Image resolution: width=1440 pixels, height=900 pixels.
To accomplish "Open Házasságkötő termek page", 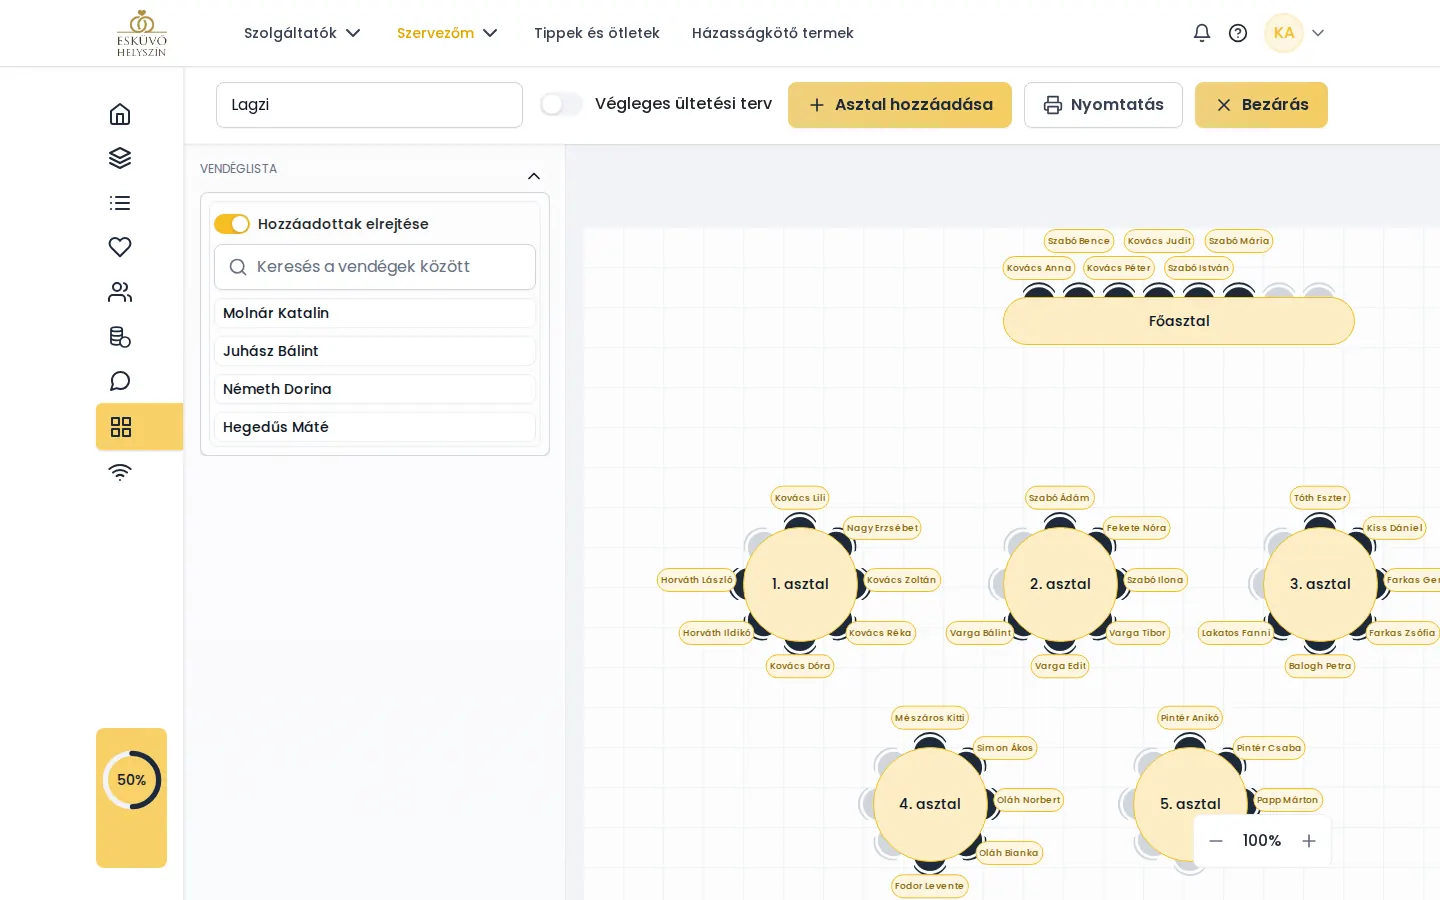I will click(x=773, y=33).
